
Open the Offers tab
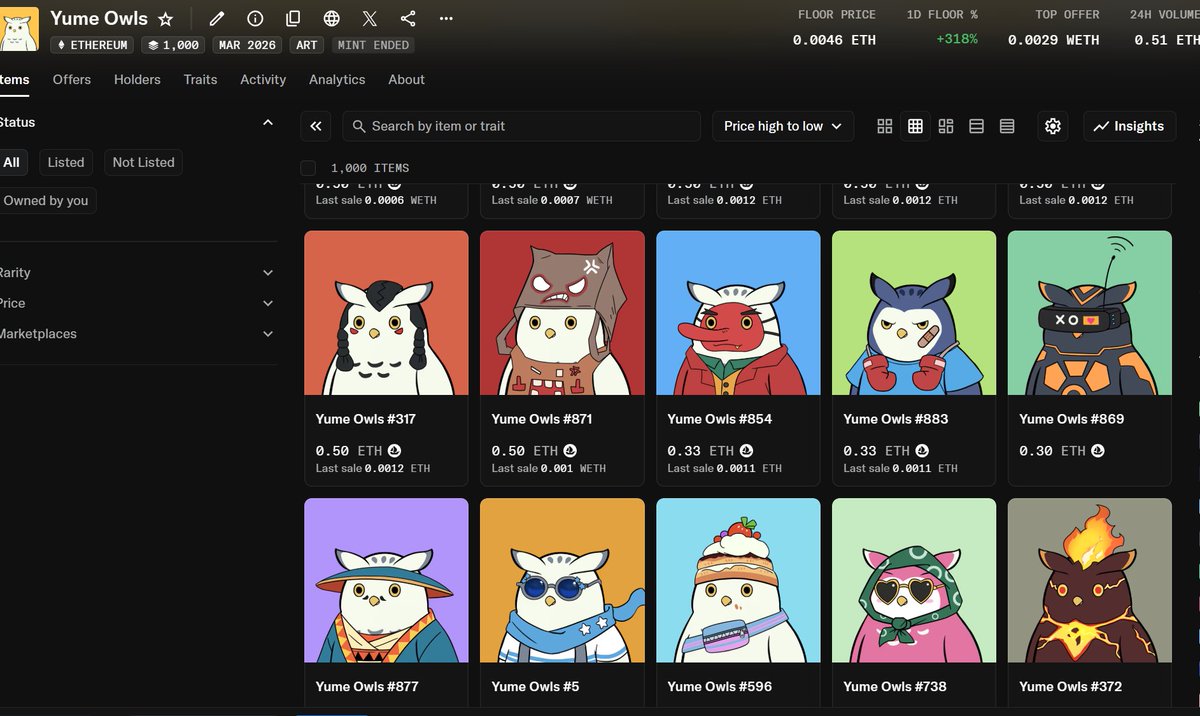point(72,79)
